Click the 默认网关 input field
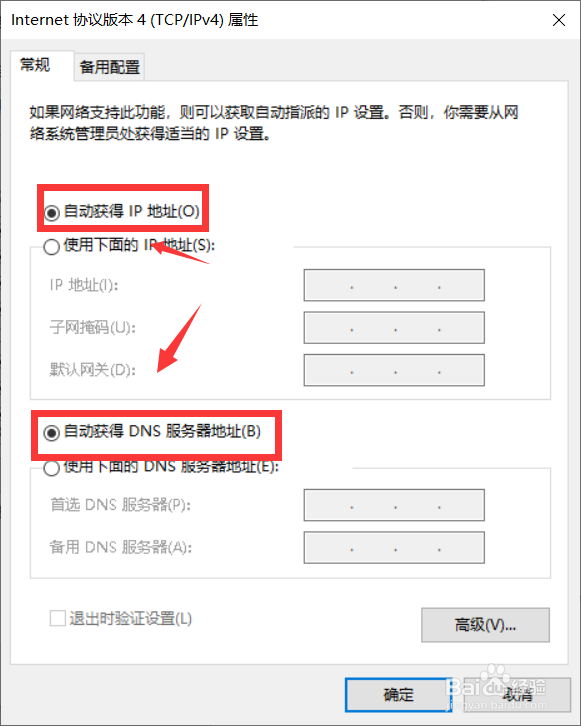Screen dimensions: 581x726 (x=394, y=370)
